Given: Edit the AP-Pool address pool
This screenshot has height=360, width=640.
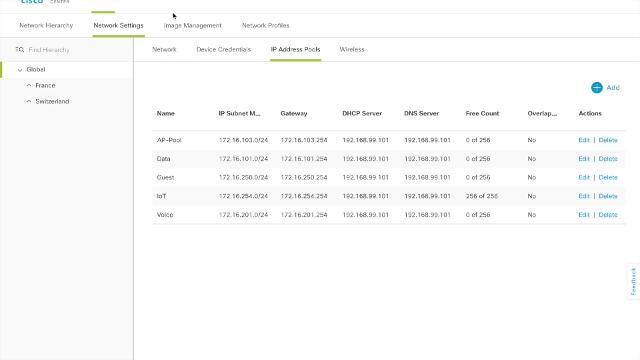Looking at the screenshot, I should coord(584,140).
